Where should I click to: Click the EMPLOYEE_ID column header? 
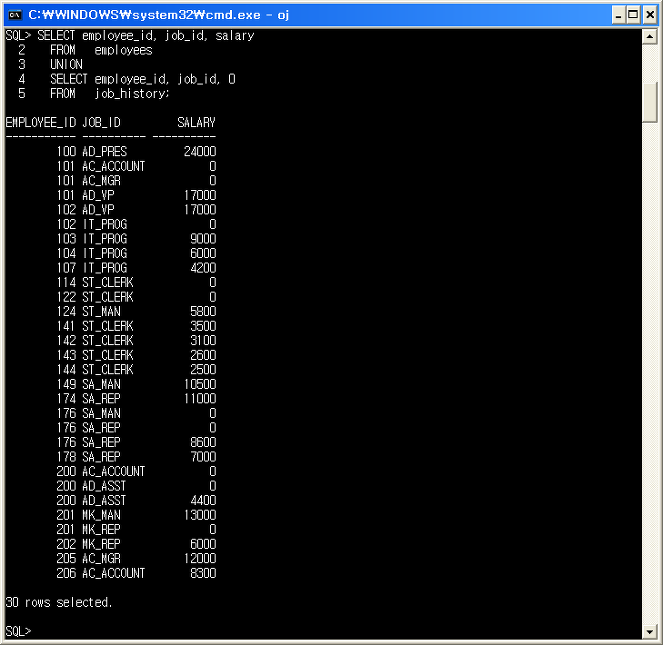[x=41, y=123]
